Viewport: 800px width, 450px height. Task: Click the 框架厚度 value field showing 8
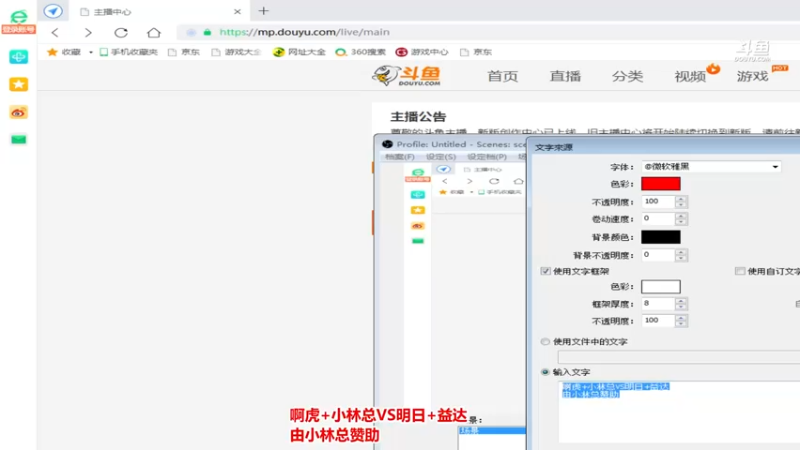tap(658, 304)
